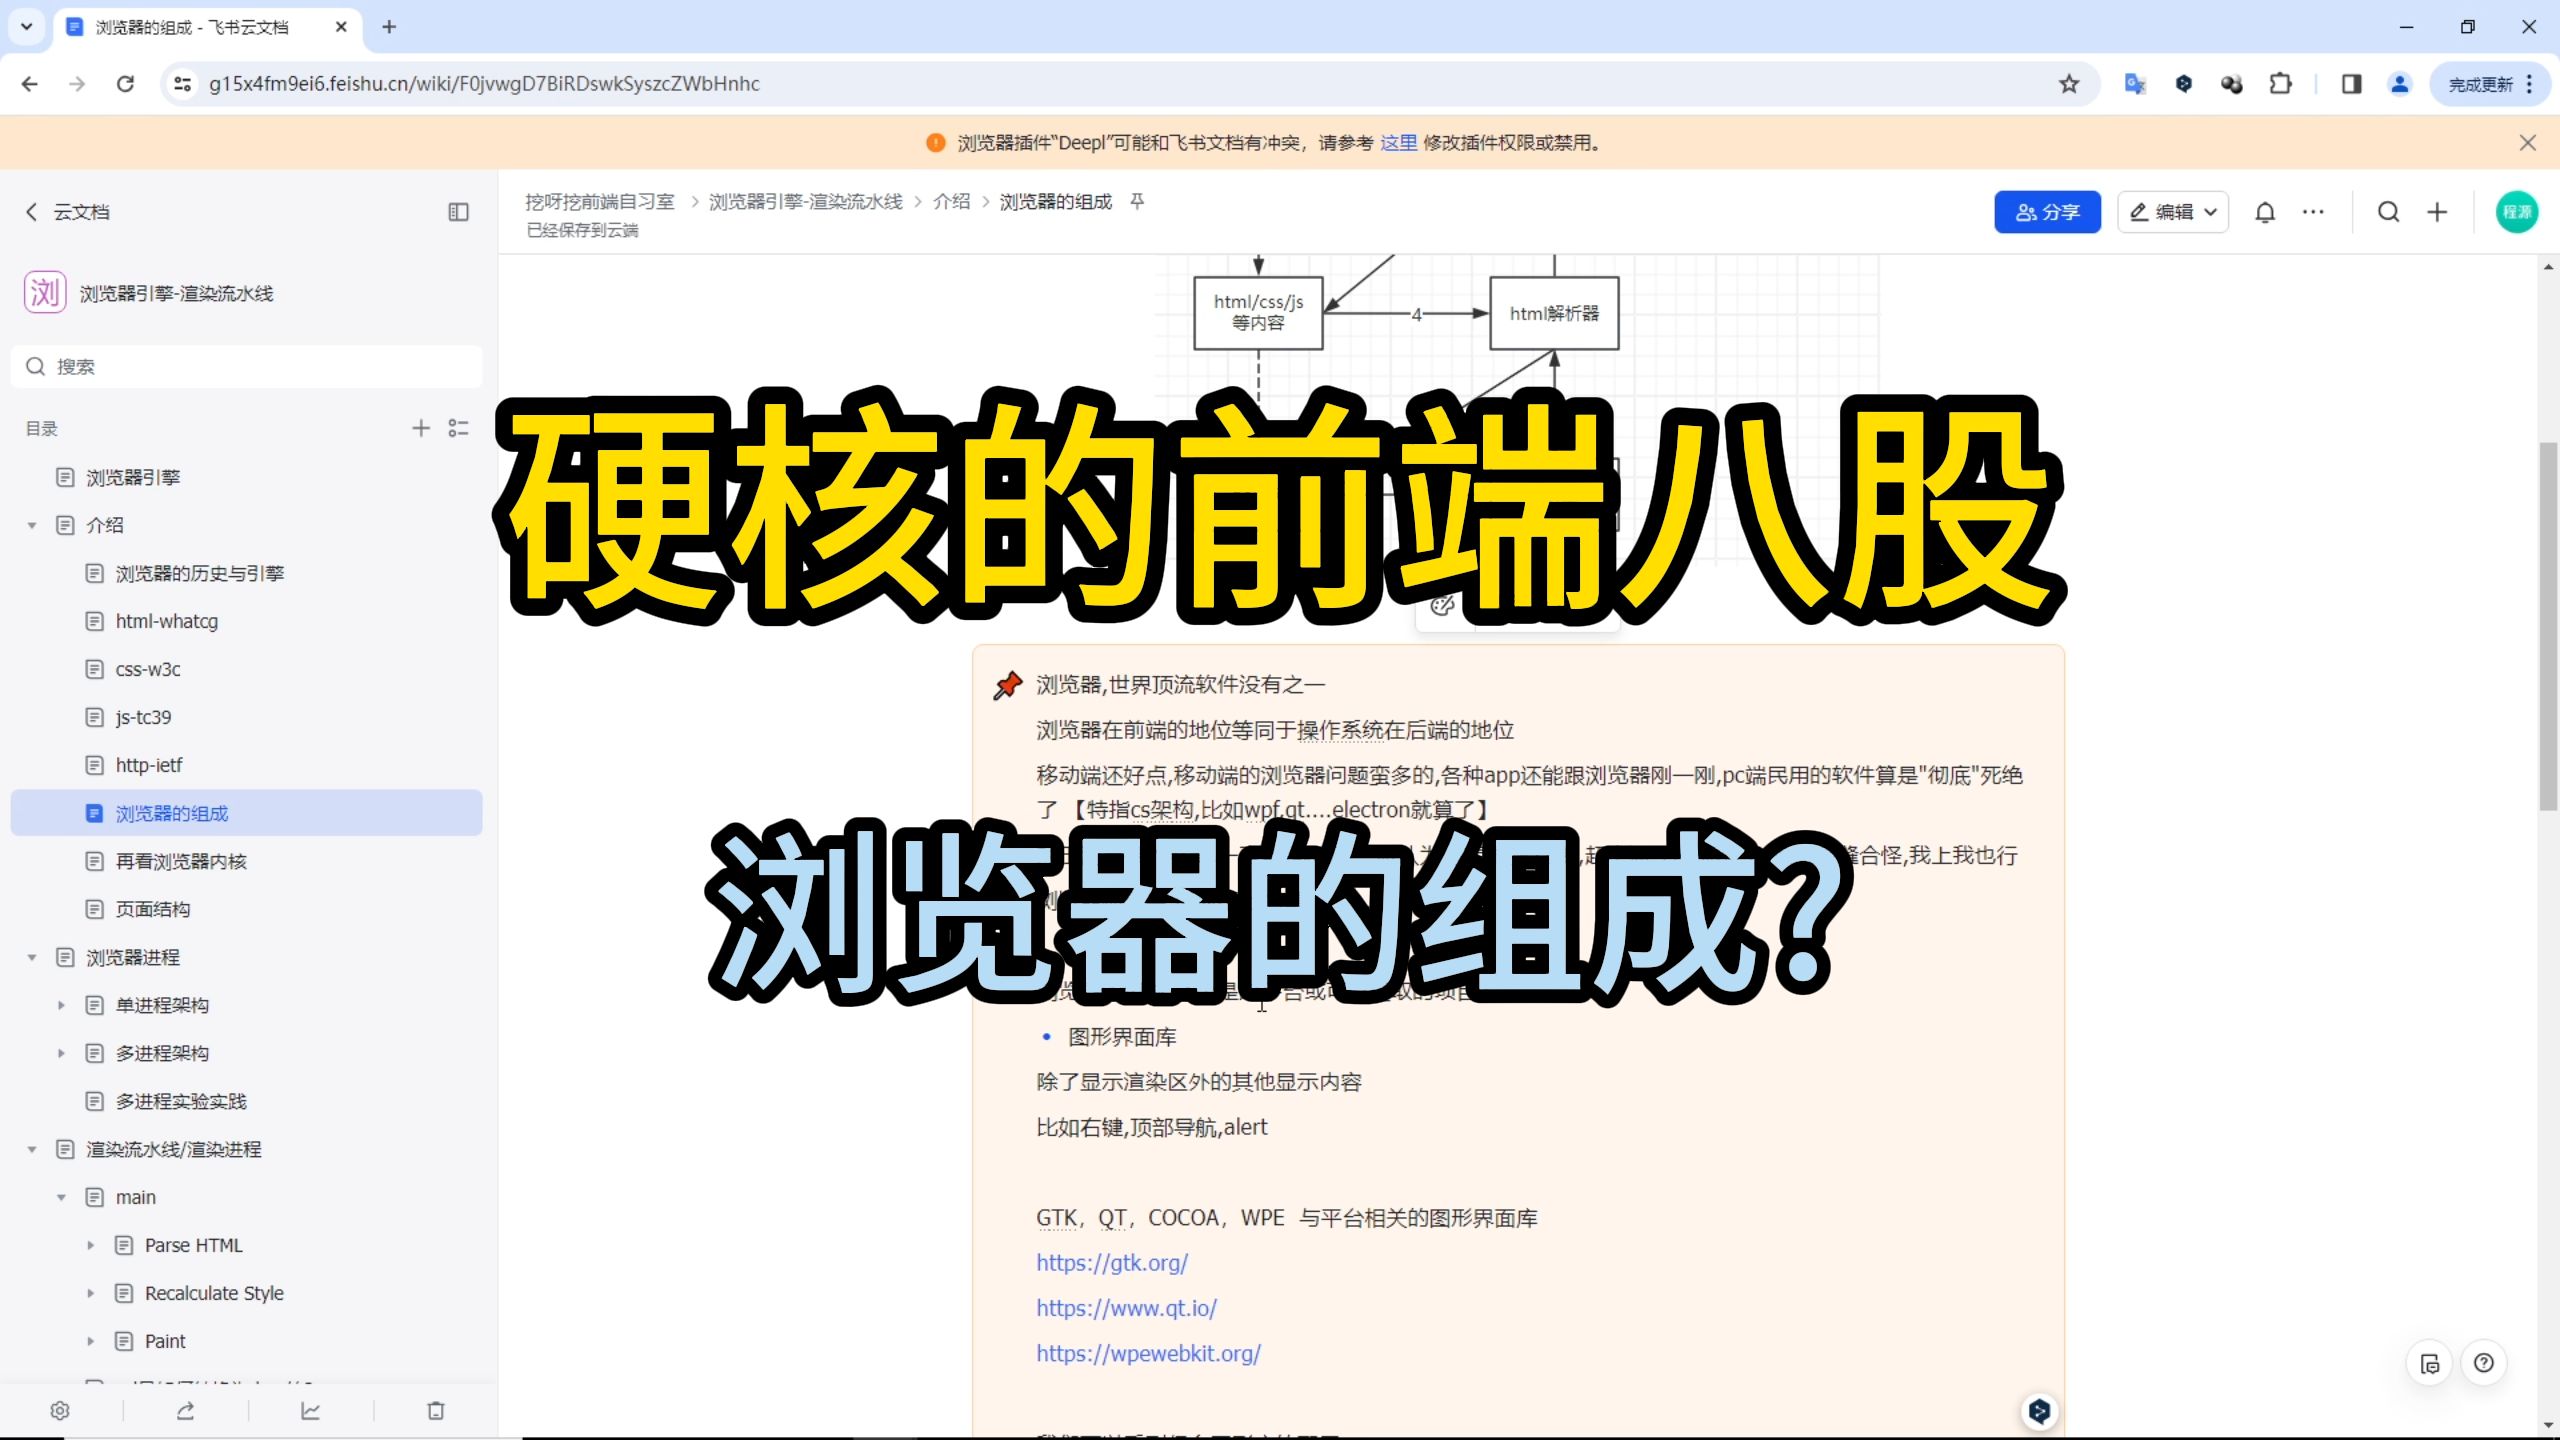Open a new browser tab with plus
2560x1440 pixels.
click(x=389, y=27)
